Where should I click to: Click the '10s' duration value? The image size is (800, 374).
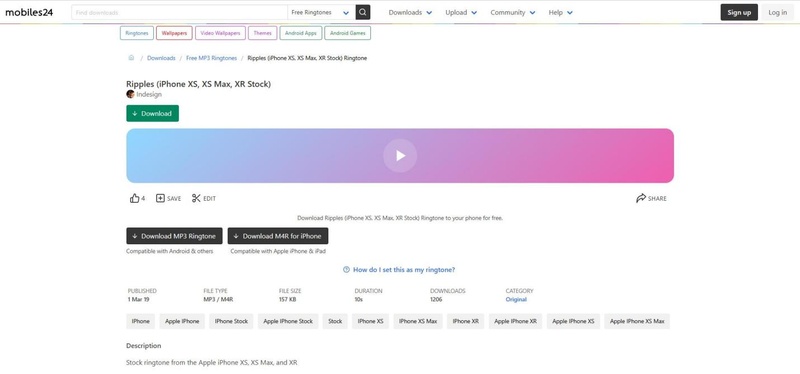(359, 300)
